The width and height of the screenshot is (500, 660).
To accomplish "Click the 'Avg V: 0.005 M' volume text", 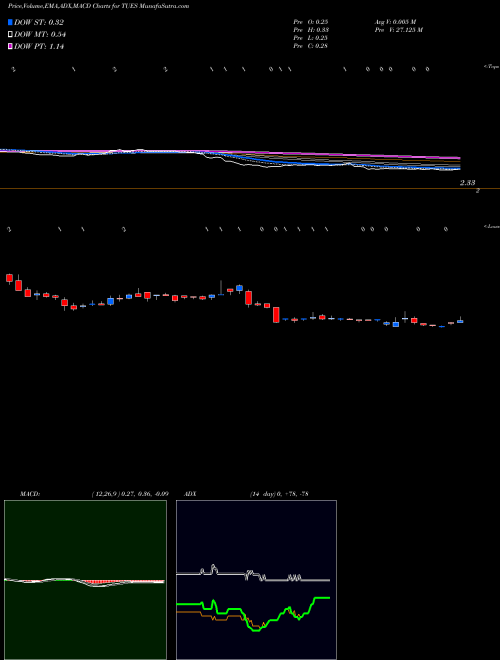I will coord(396,22).
